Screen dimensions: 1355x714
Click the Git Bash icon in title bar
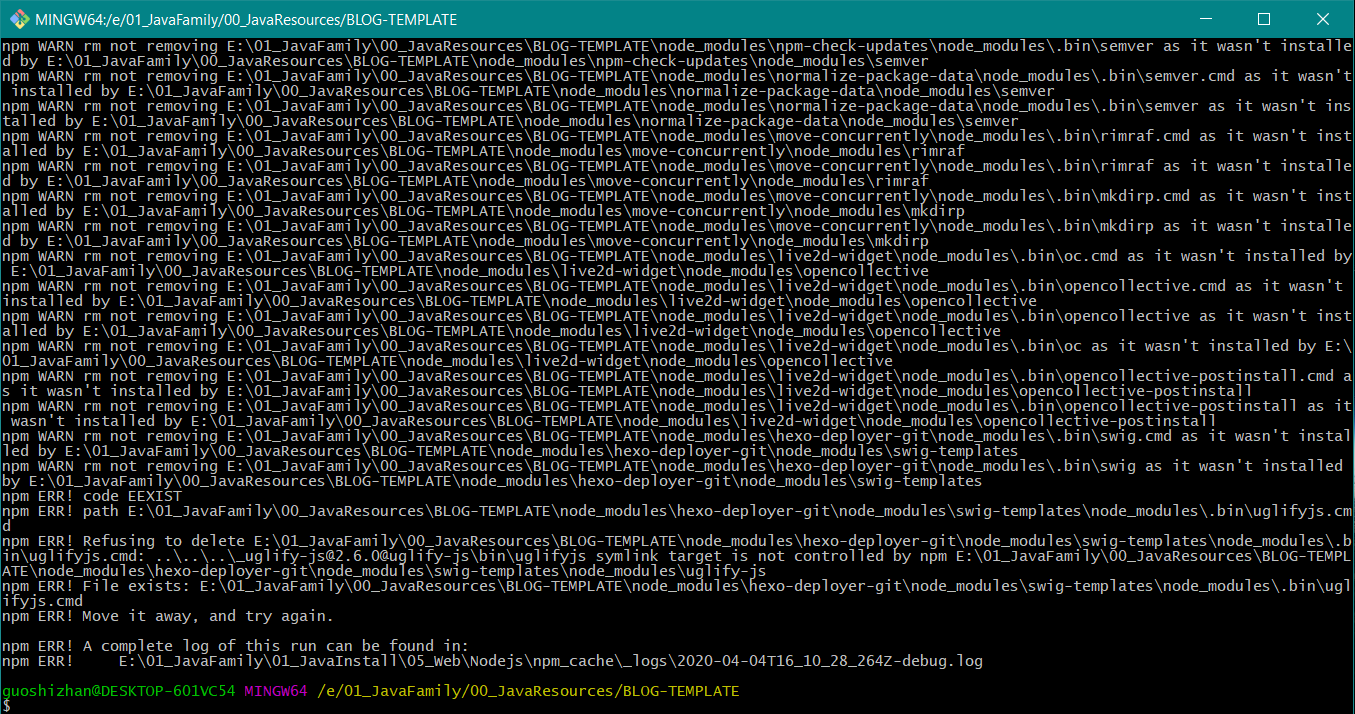click(x=16, y=19)
